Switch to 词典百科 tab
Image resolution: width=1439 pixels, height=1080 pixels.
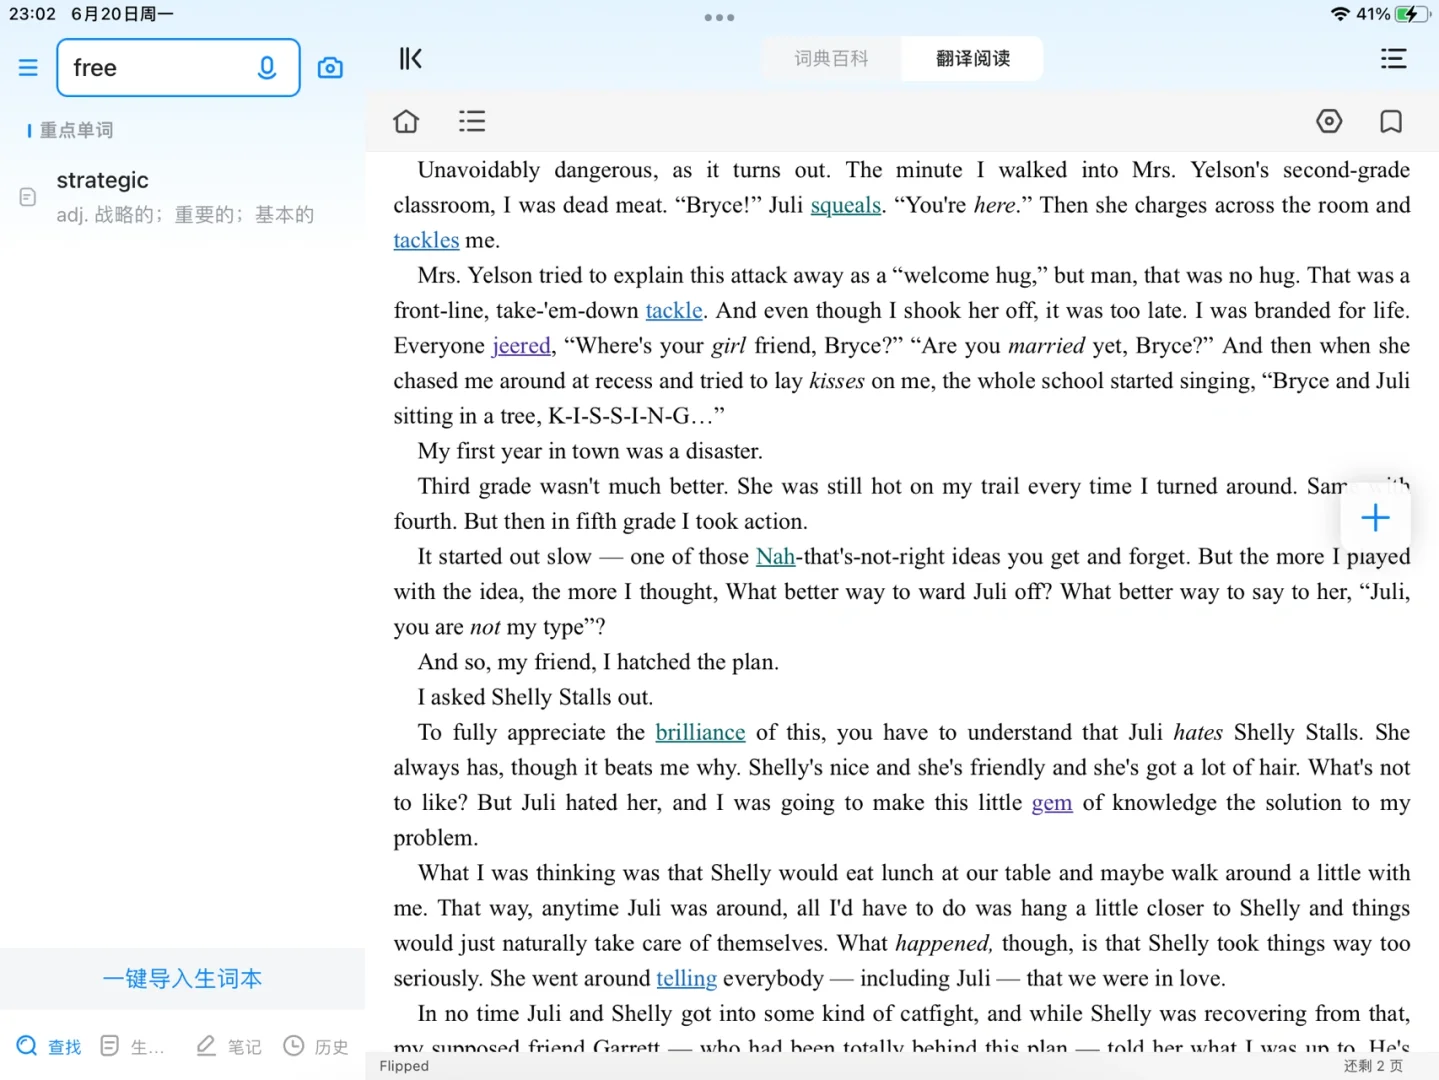pyautogui.click(x=831, y=59)
